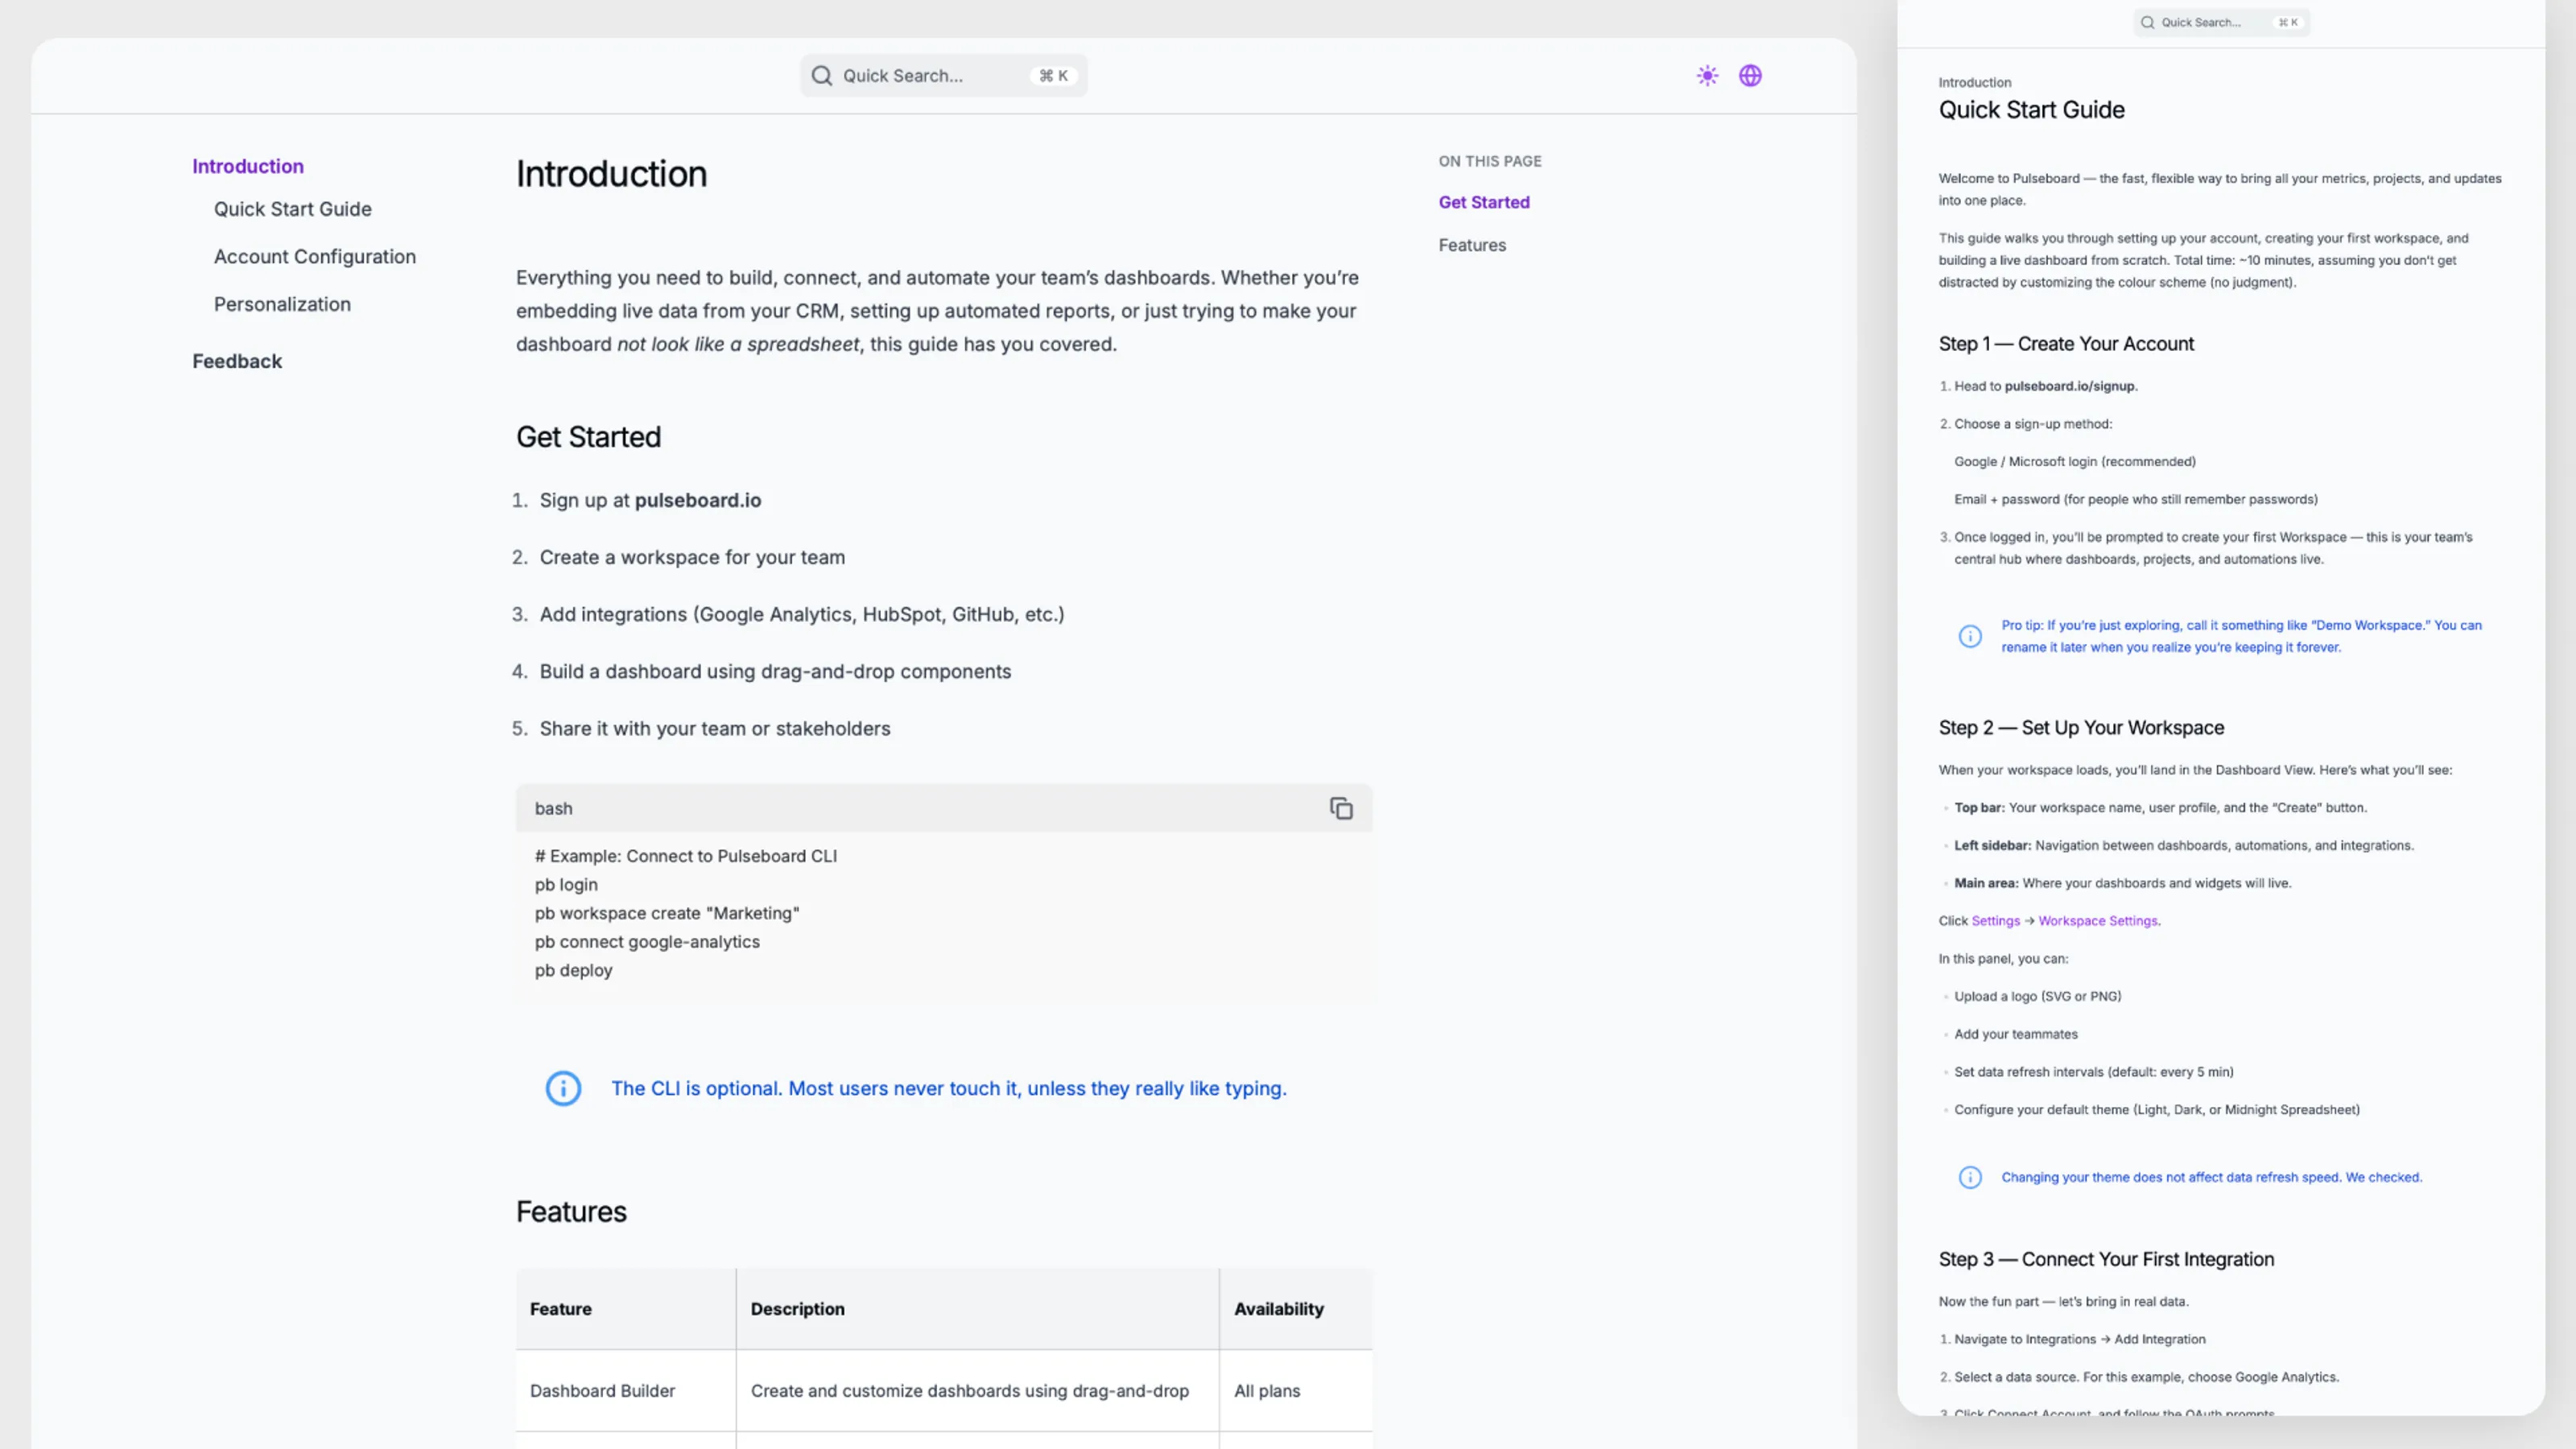The width and height of the screenshot is (2576, 1449).
Task: Click the CLI optional info icon
Action: tap(563, 1088)
